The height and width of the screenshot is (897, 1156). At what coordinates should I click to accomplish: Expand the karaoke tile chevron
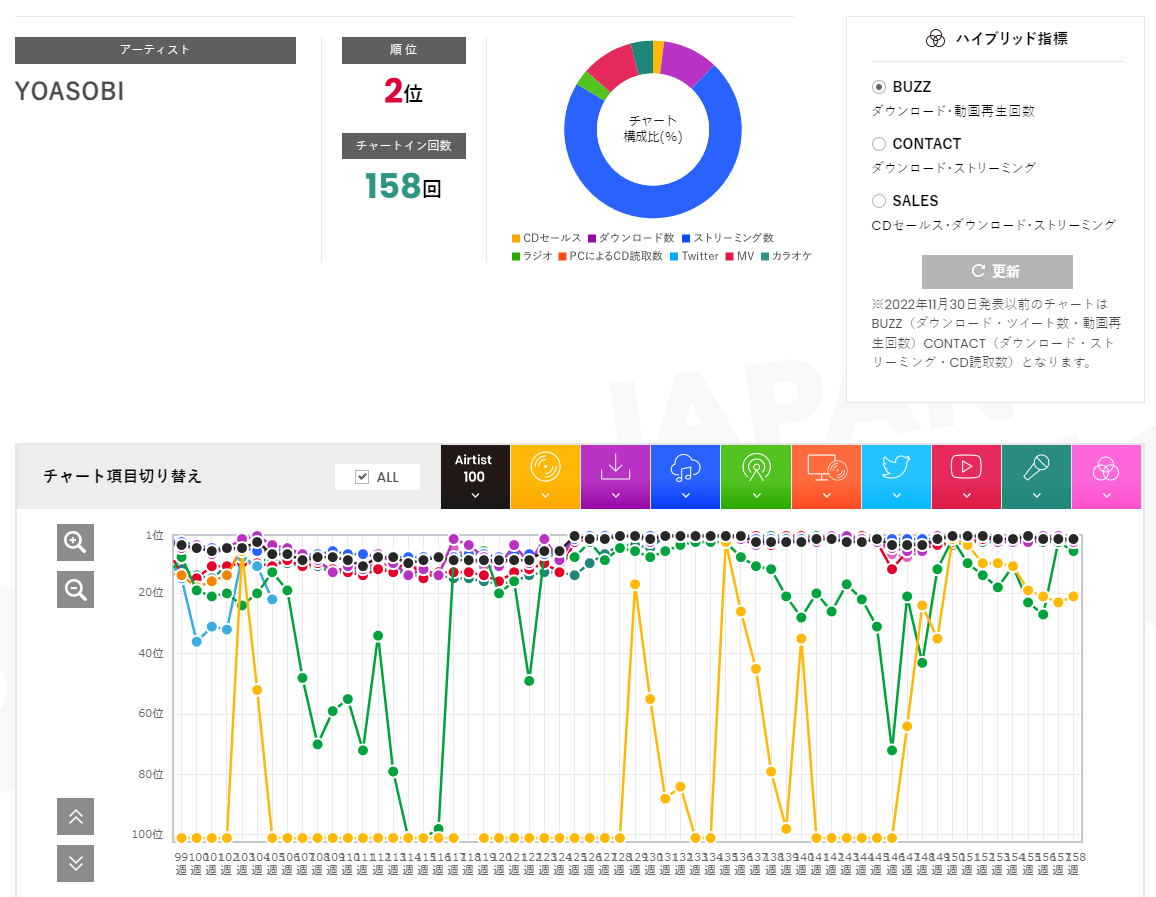1036,495
